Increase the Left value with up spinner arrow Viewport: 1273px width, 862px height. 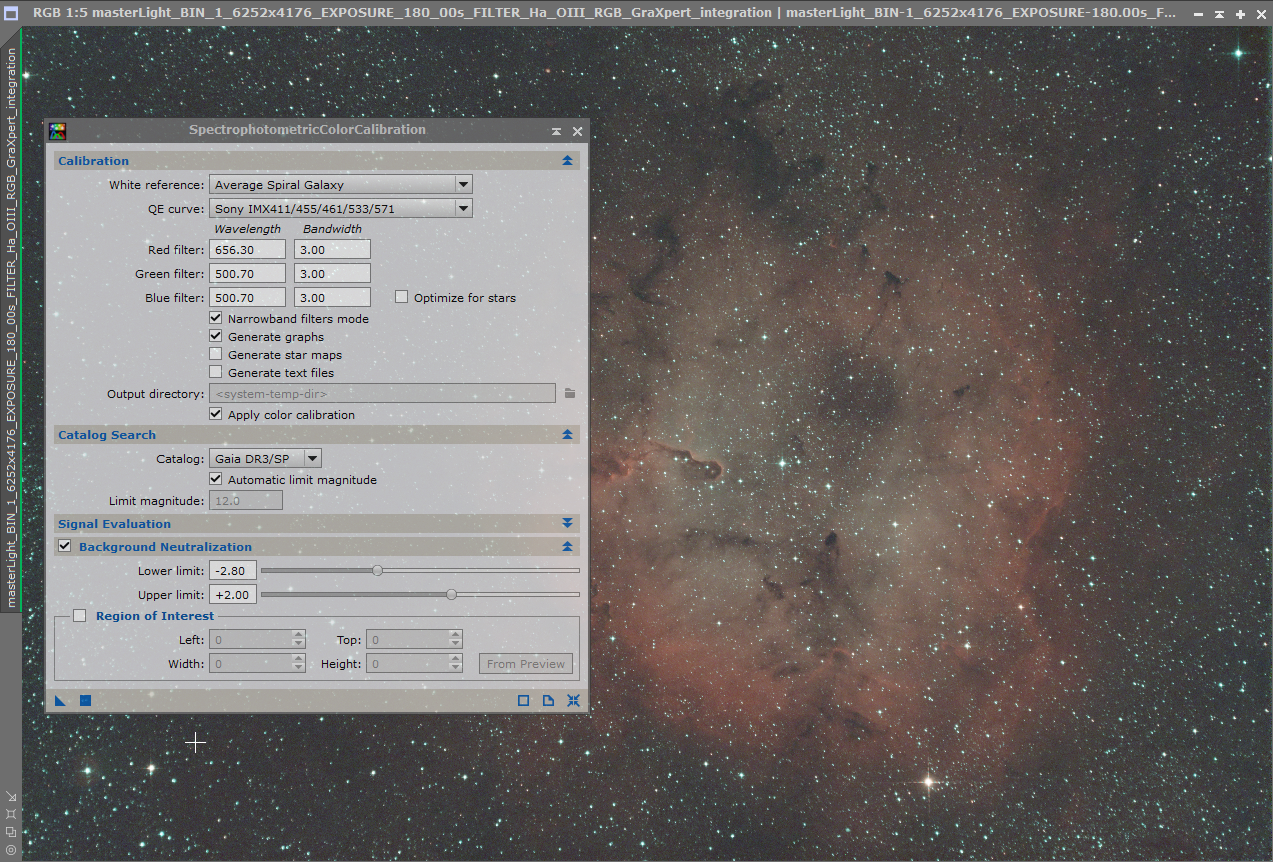(298, 634)
